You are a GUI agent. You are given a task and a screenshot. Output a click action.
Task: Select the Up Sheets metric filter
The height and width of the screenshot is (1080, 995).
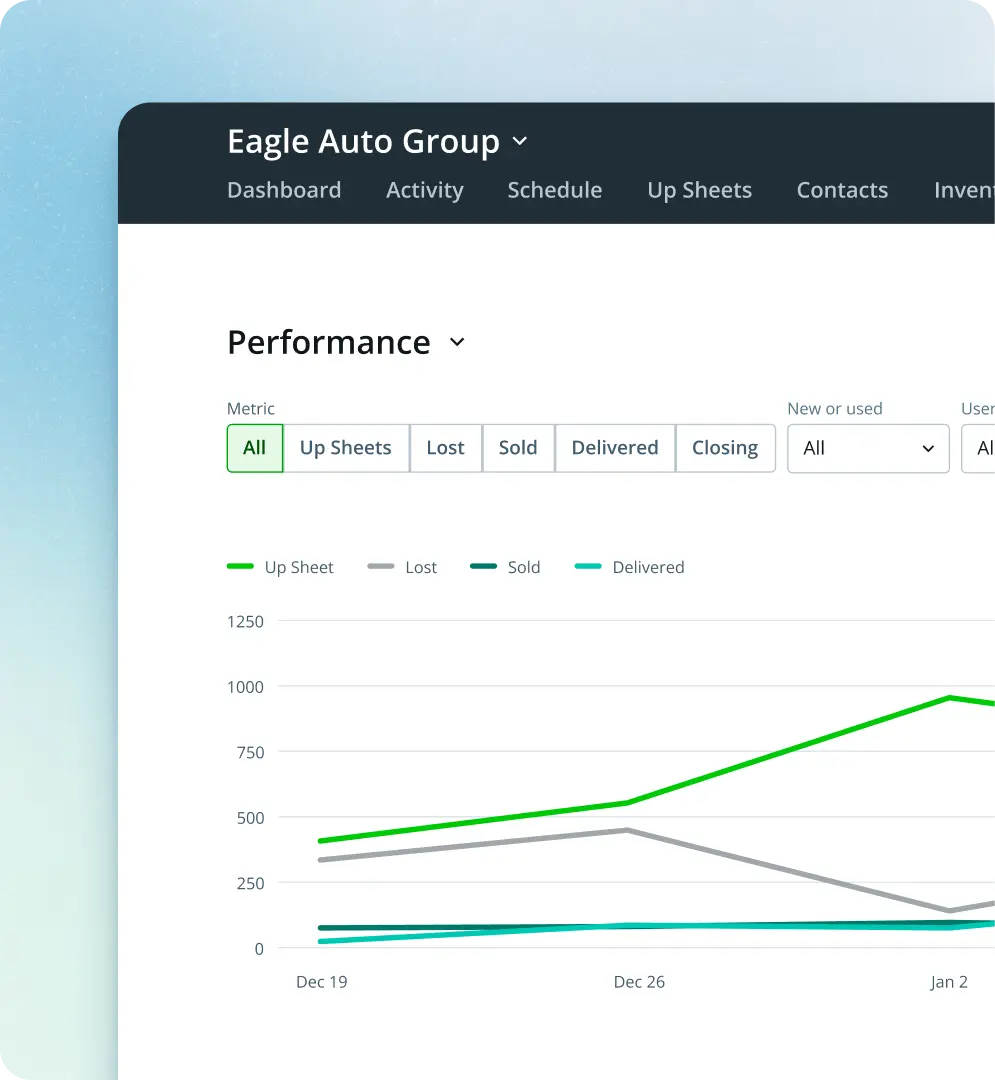pos(345,448)
